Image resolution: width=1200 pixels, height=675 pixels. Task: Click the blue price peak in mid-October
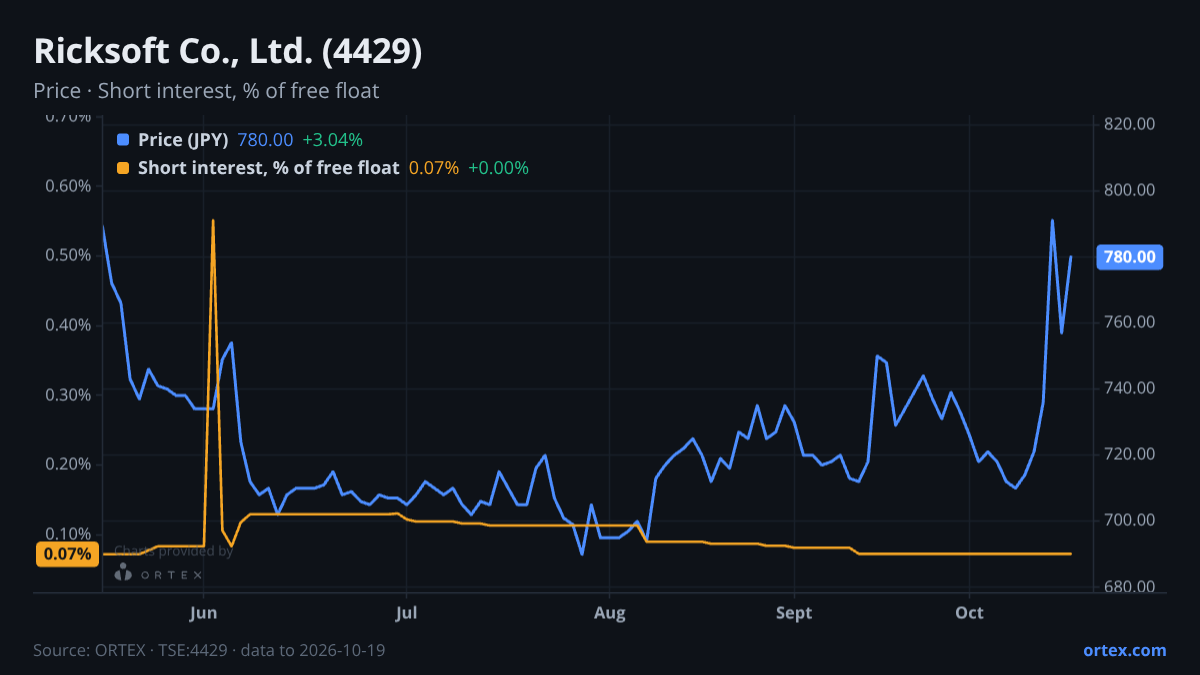1052,221
